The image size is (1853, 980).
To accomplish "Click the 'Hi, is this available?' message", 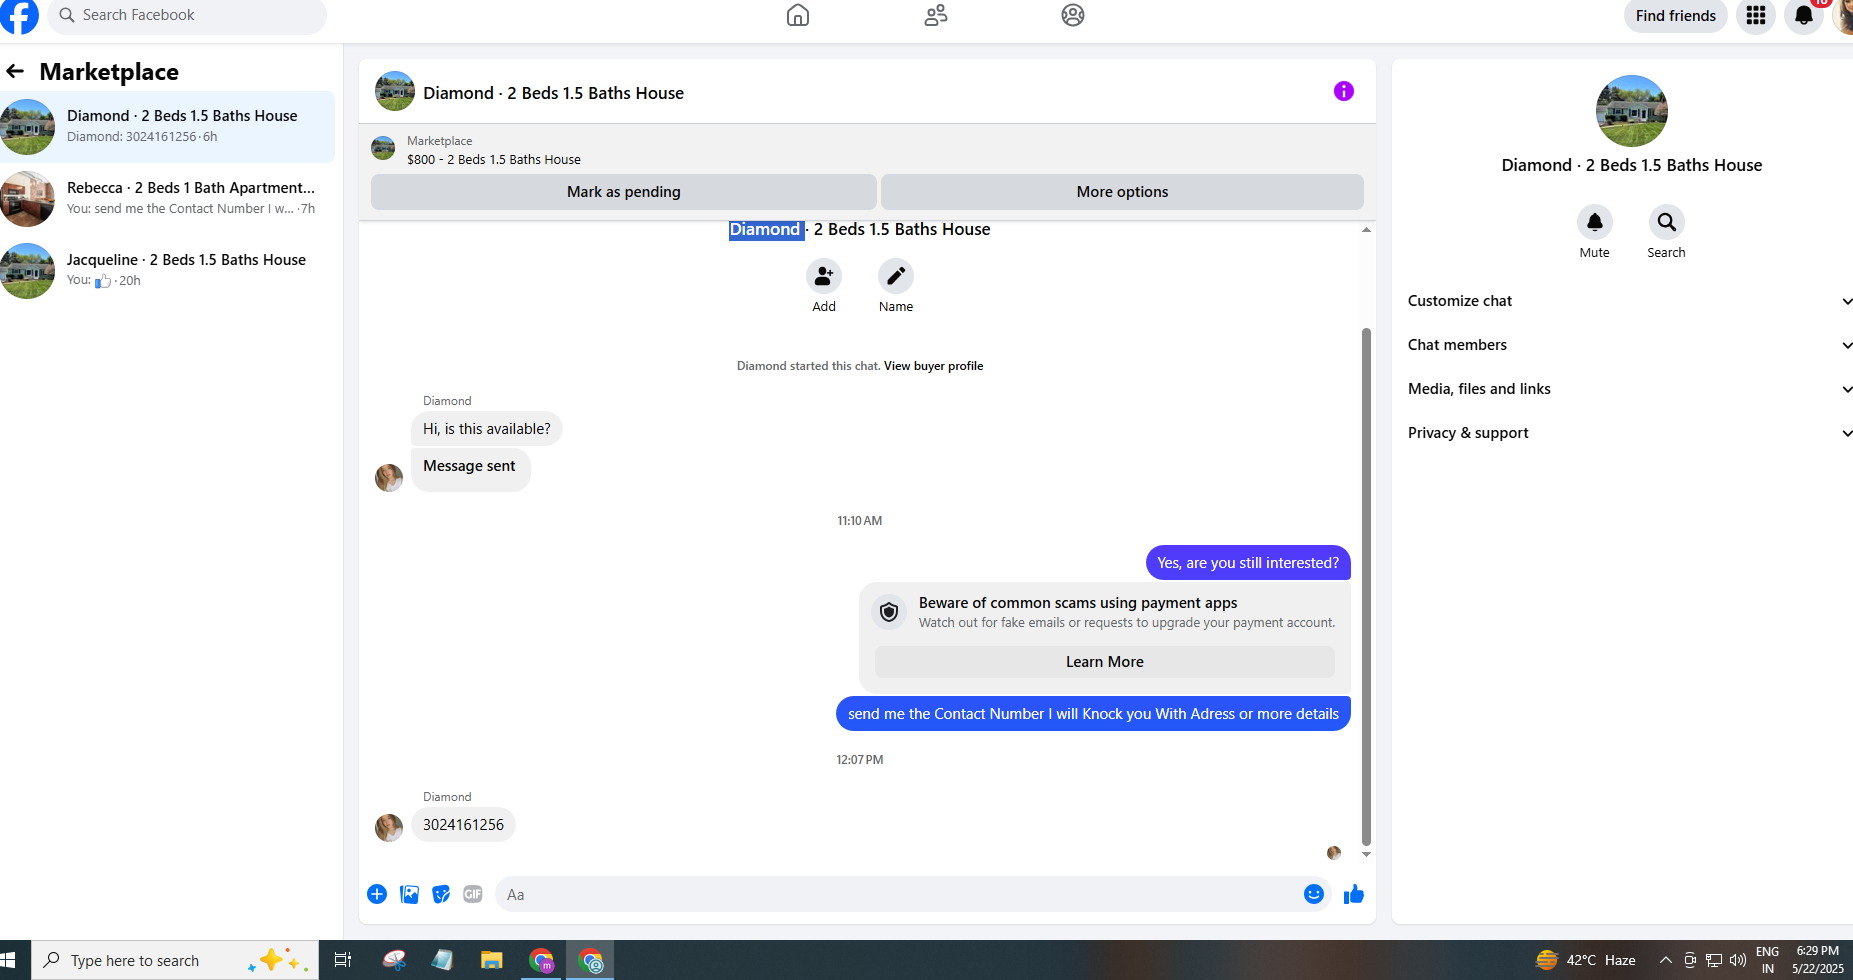I will click(x=487, y=429).
